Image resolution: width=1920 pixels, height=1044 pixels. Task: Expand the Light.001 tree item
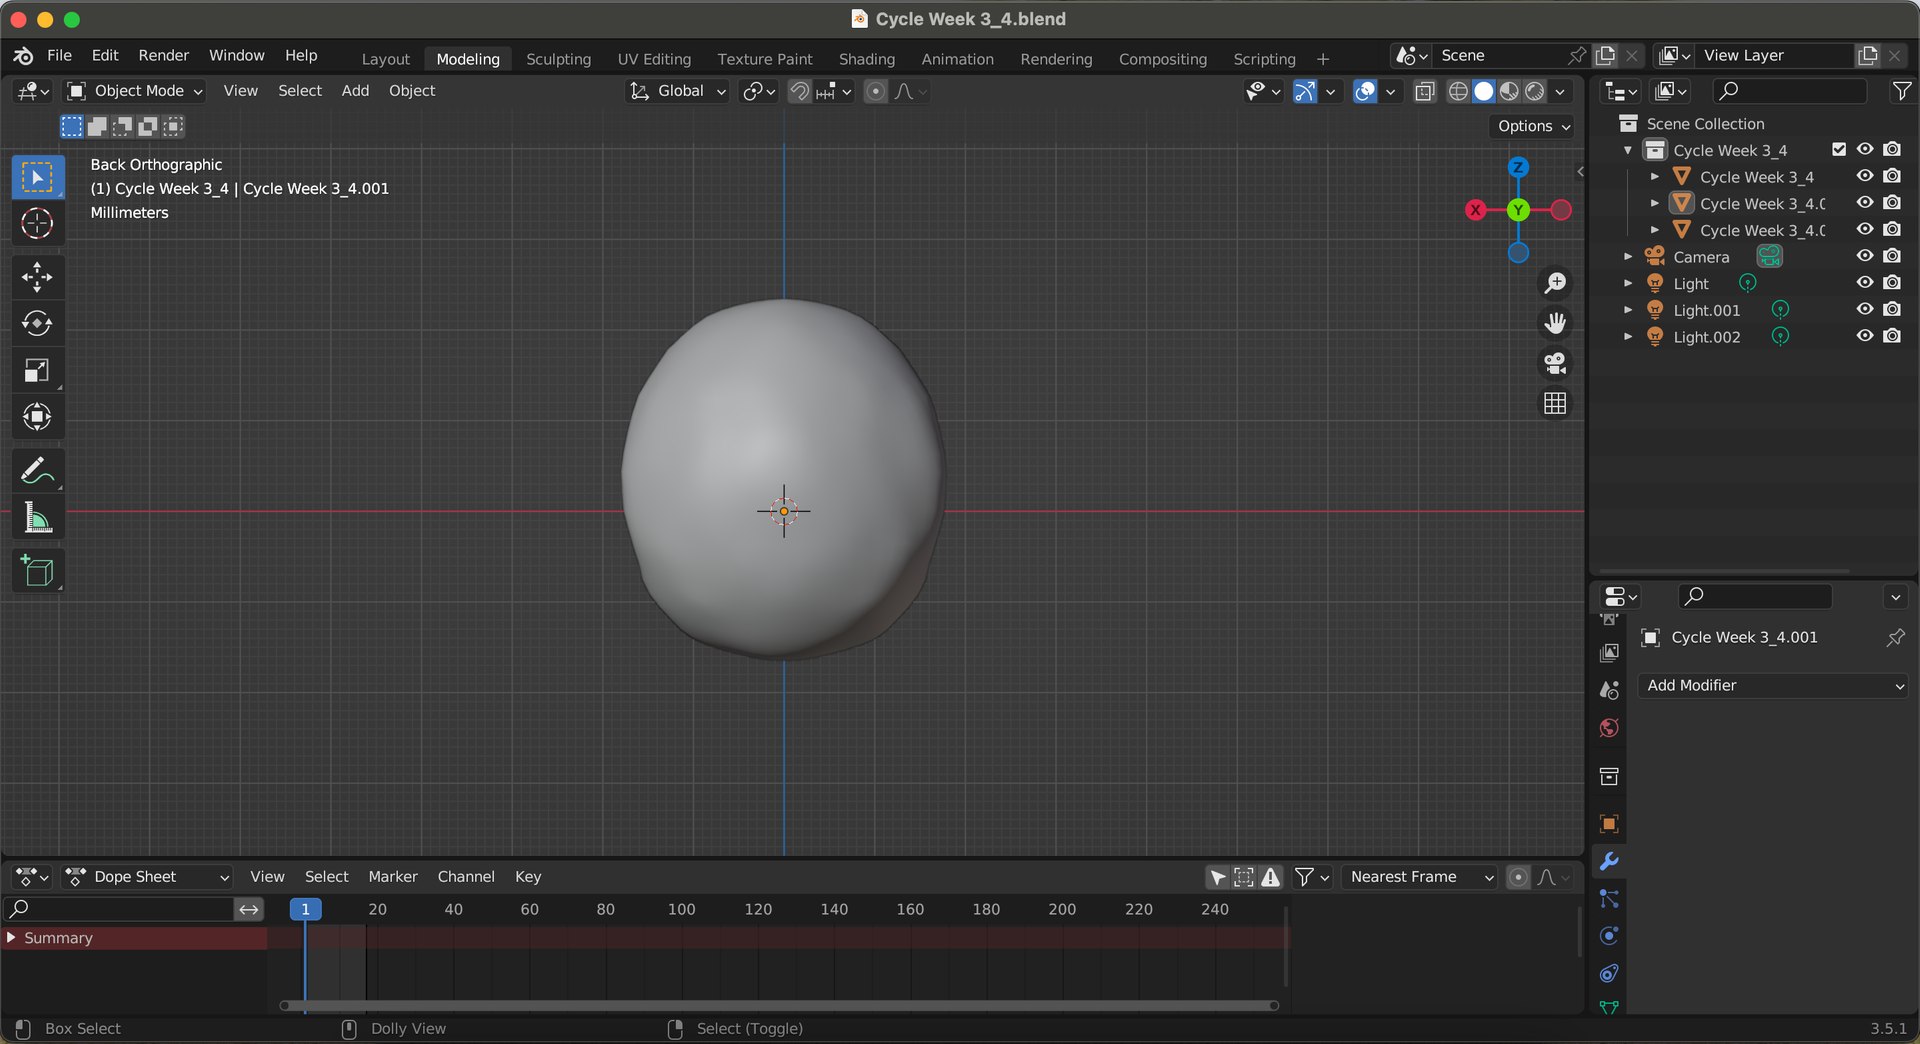pos(1628,310)
